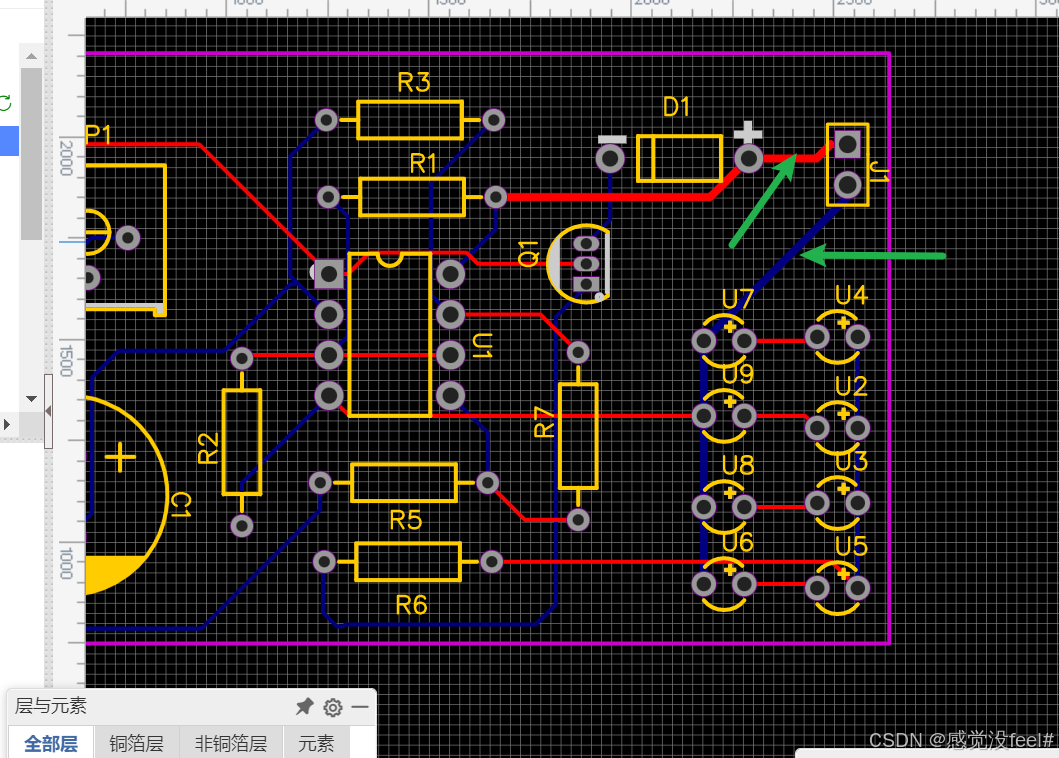This screenshot has height=758, width=1059.
Task: Select the square pin-1 pad of U1
Action: pyautogui.click(x=330, y=274)
